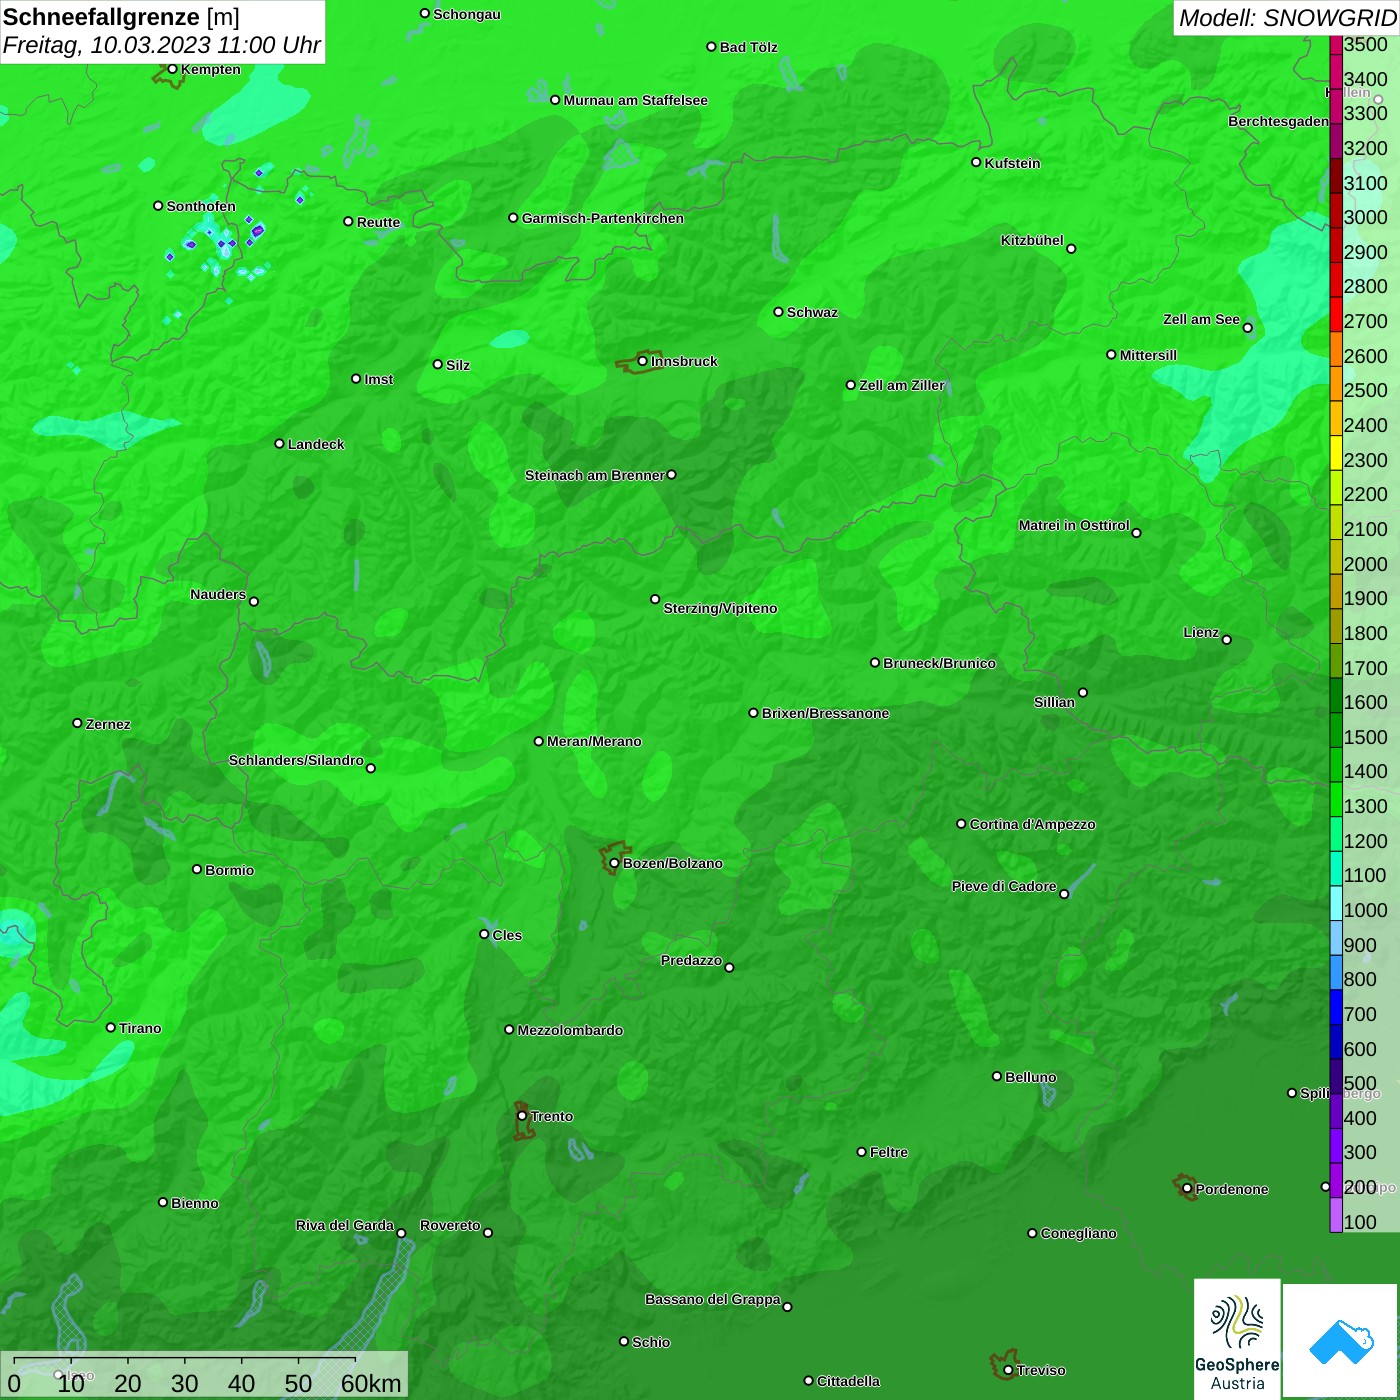The height and width of the screenshot is (1400, 1400).
Task: Click the Zell am See location dot
Action: point(1247,328)
